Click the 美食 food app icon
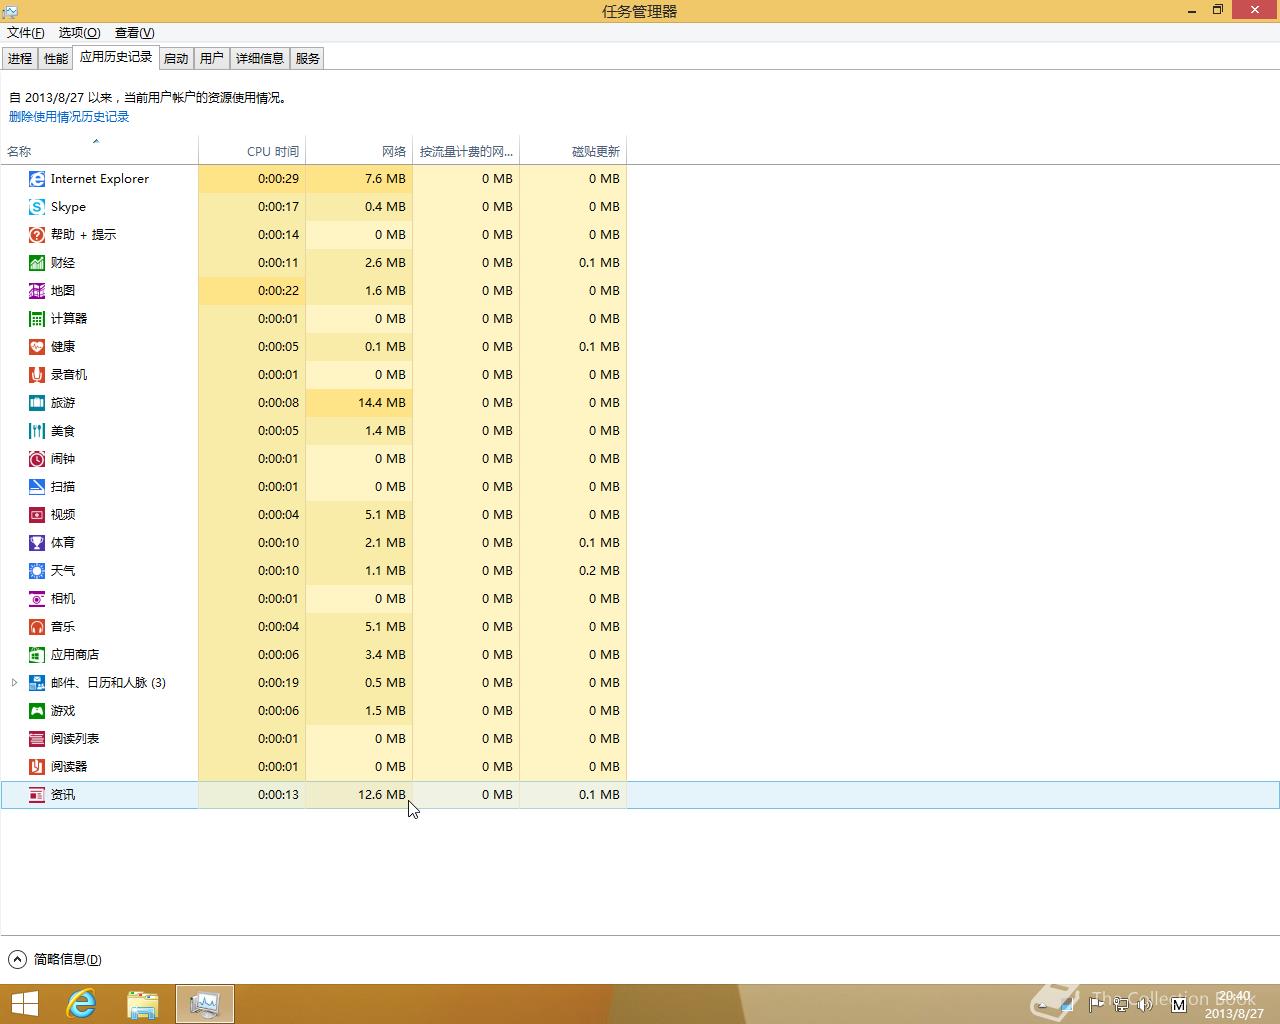1280x1024 pixels. coord(37,431)
